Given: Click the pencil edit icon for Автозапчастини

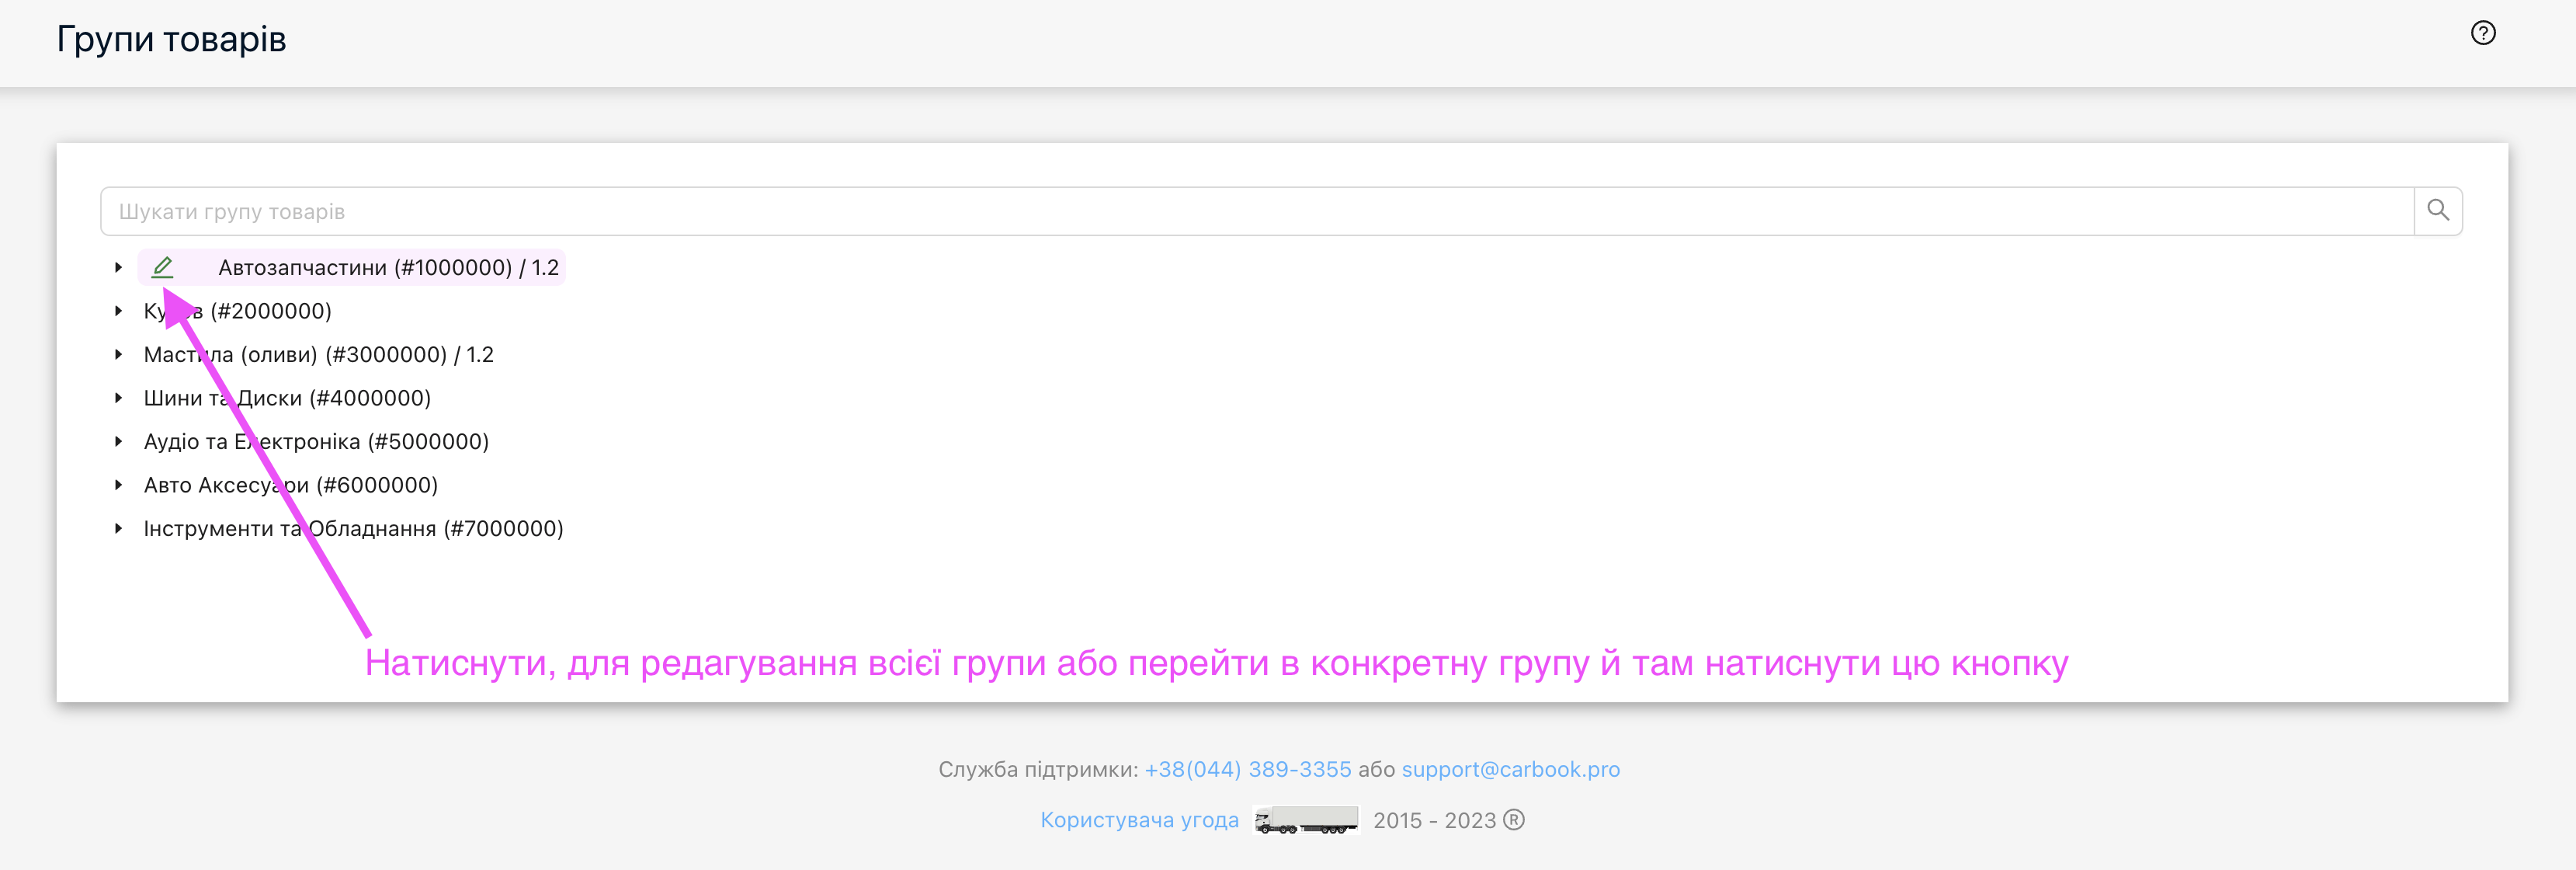Looking at the screenshot, I should (x=162, y=267).
